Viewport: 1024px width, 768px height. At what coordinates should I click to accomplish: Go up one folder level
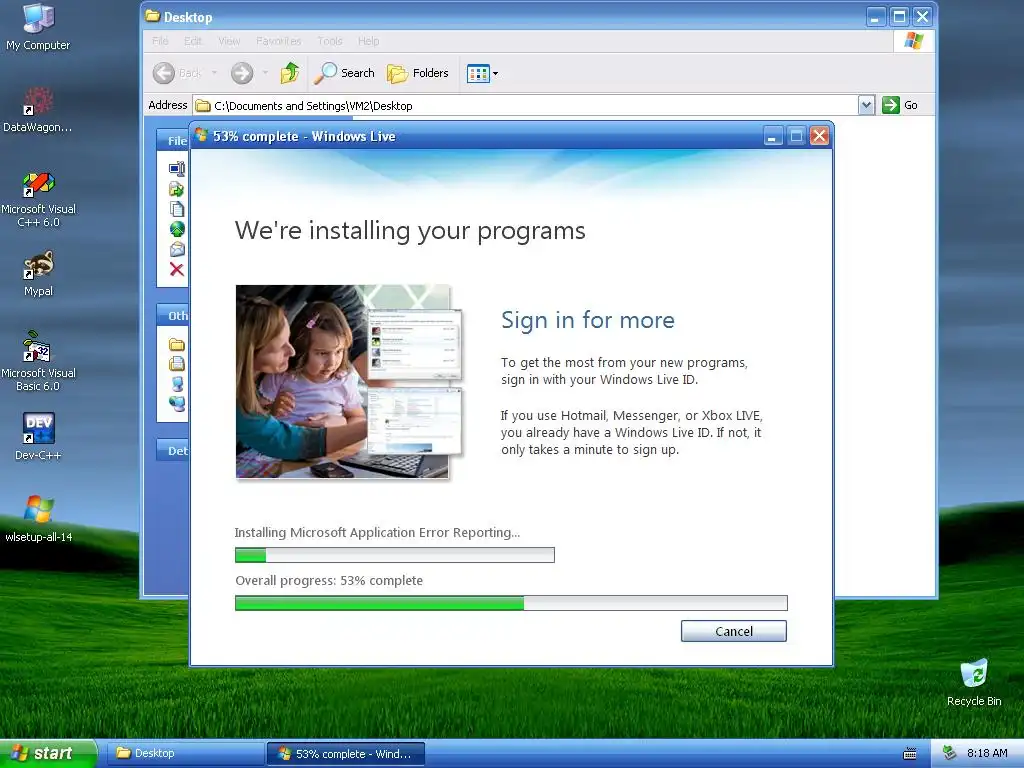pos(290,73)
